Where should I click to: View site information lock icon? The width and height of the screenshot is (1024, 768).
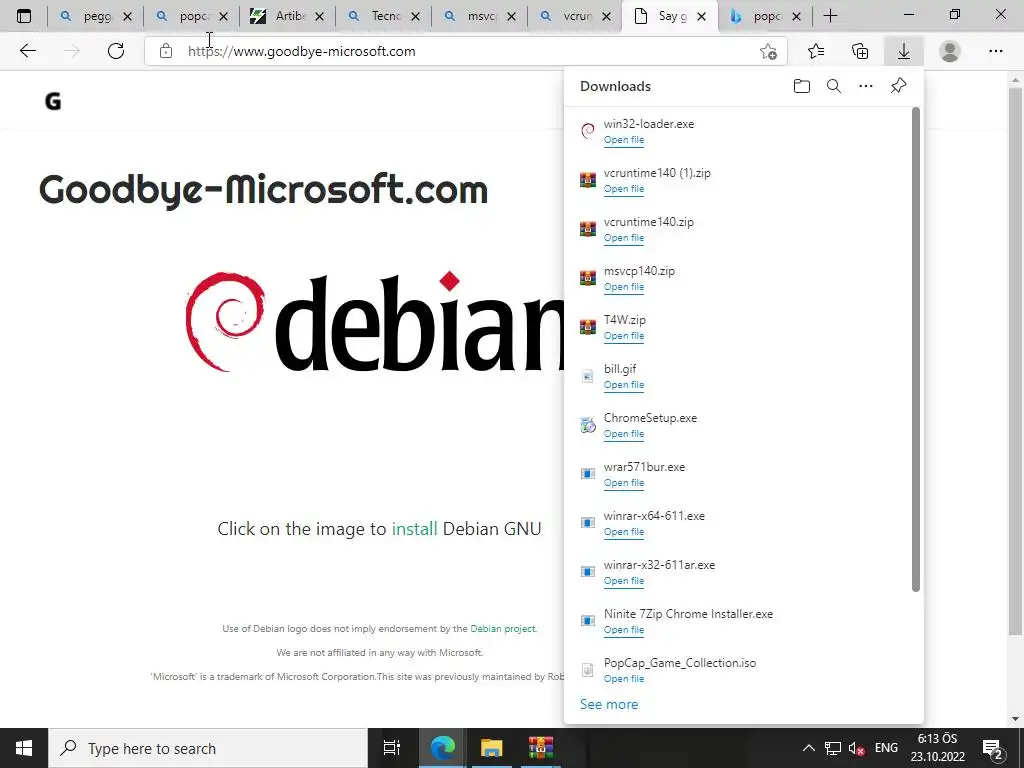(166, 51)
